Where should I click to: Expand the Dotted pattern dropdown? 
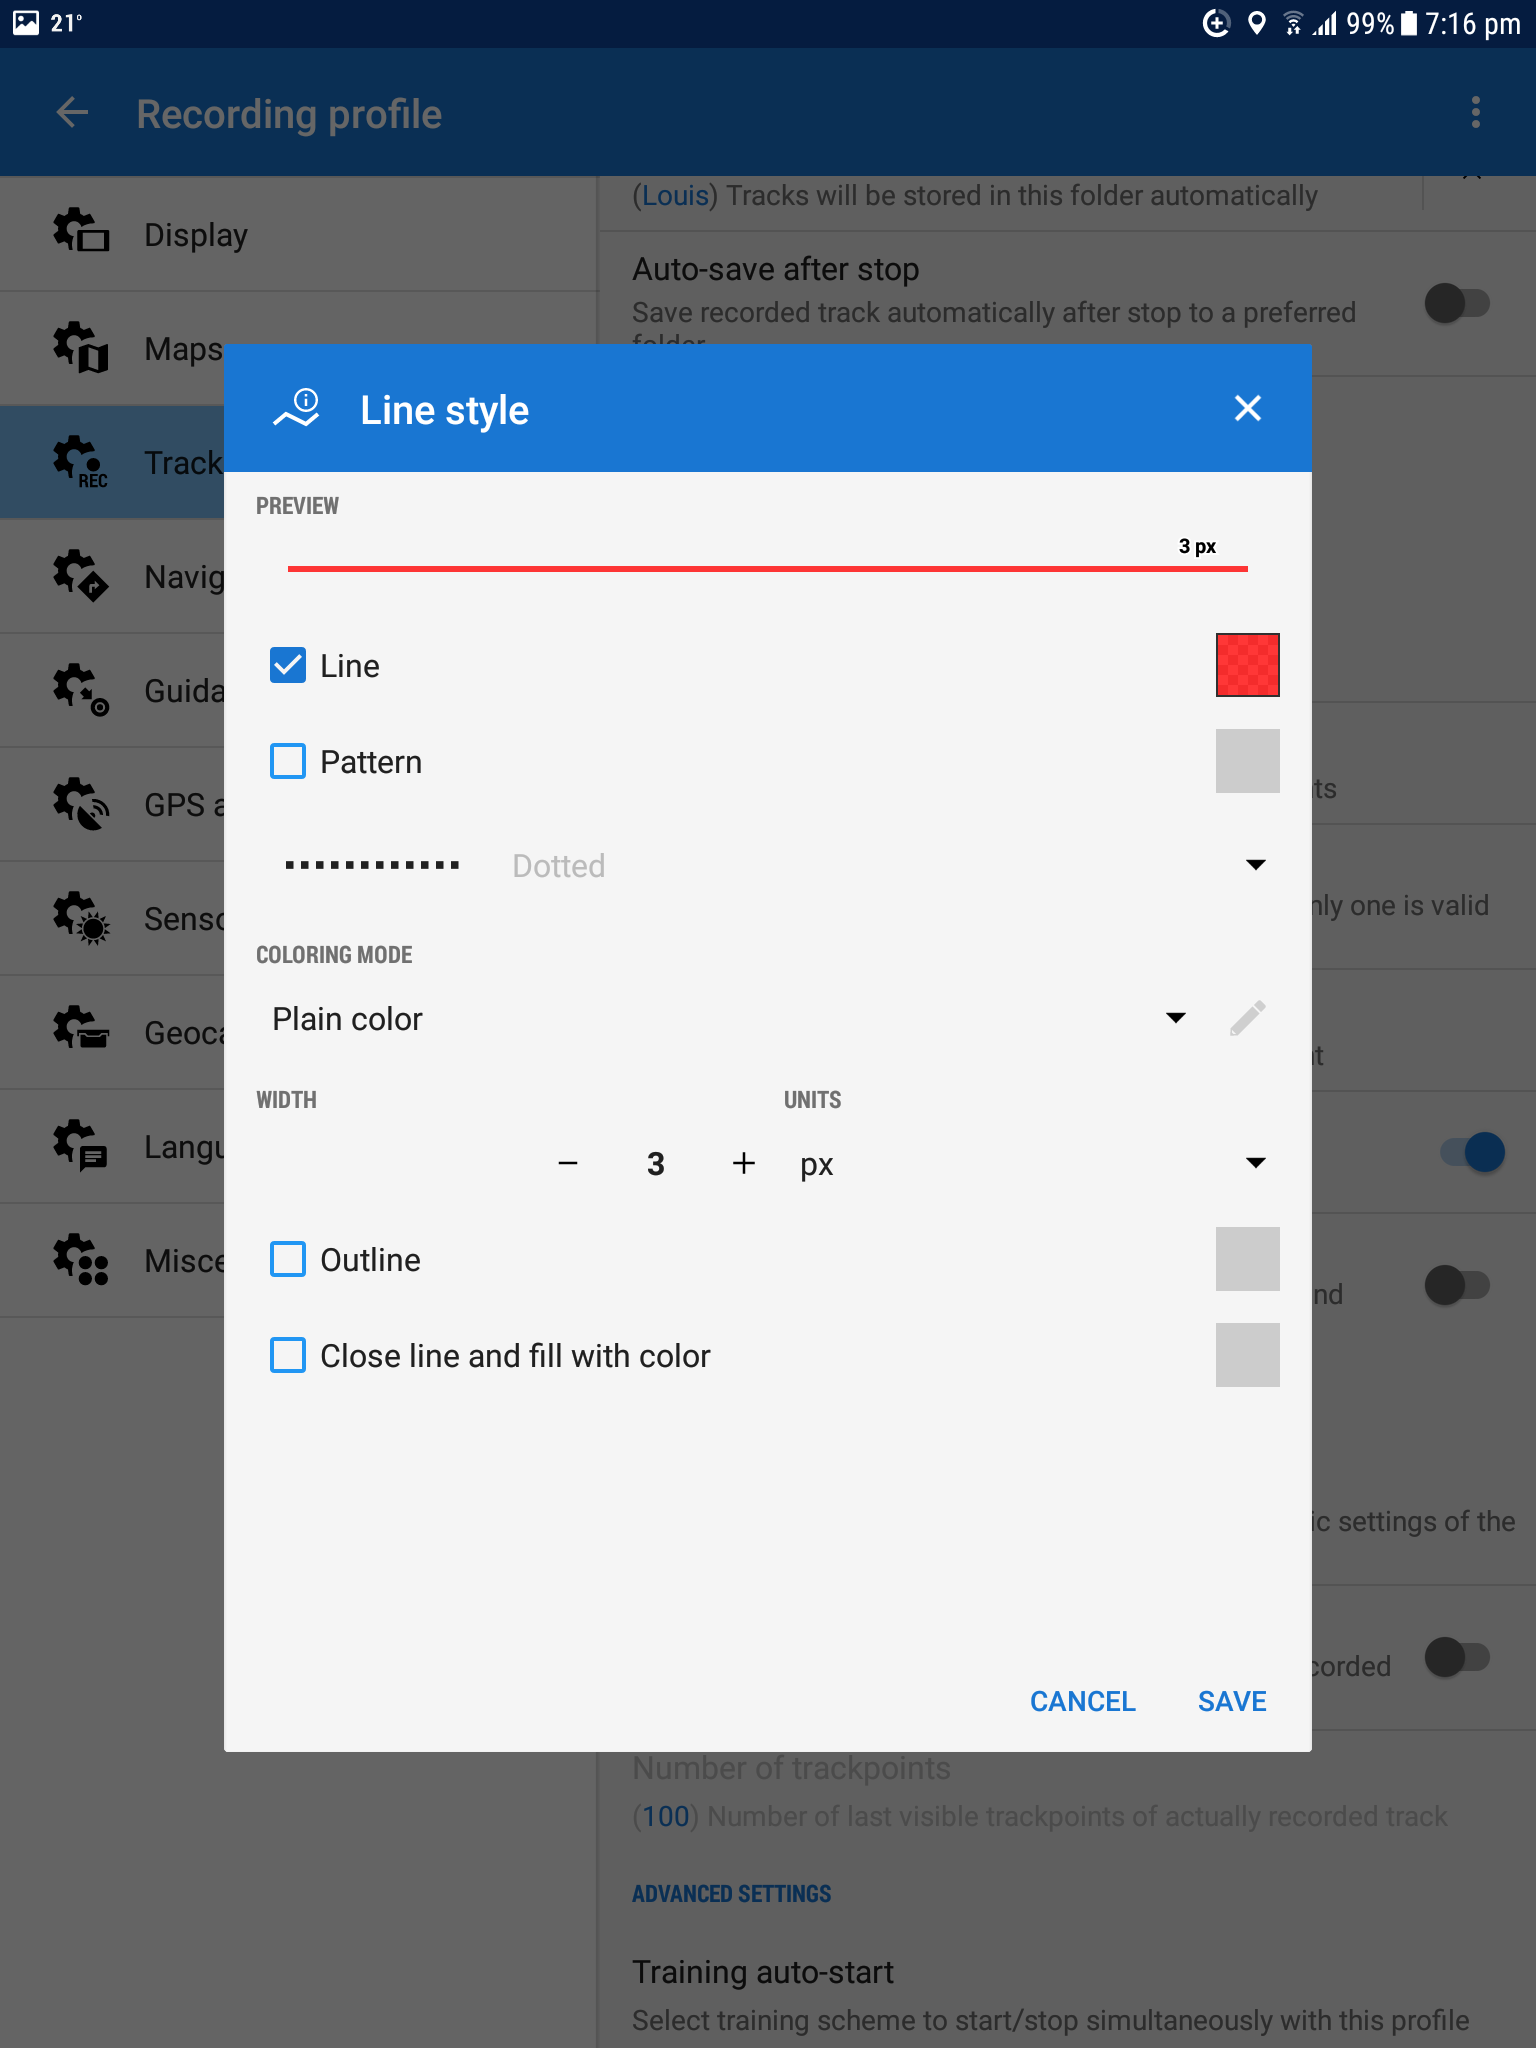(x=1255, y=865)
